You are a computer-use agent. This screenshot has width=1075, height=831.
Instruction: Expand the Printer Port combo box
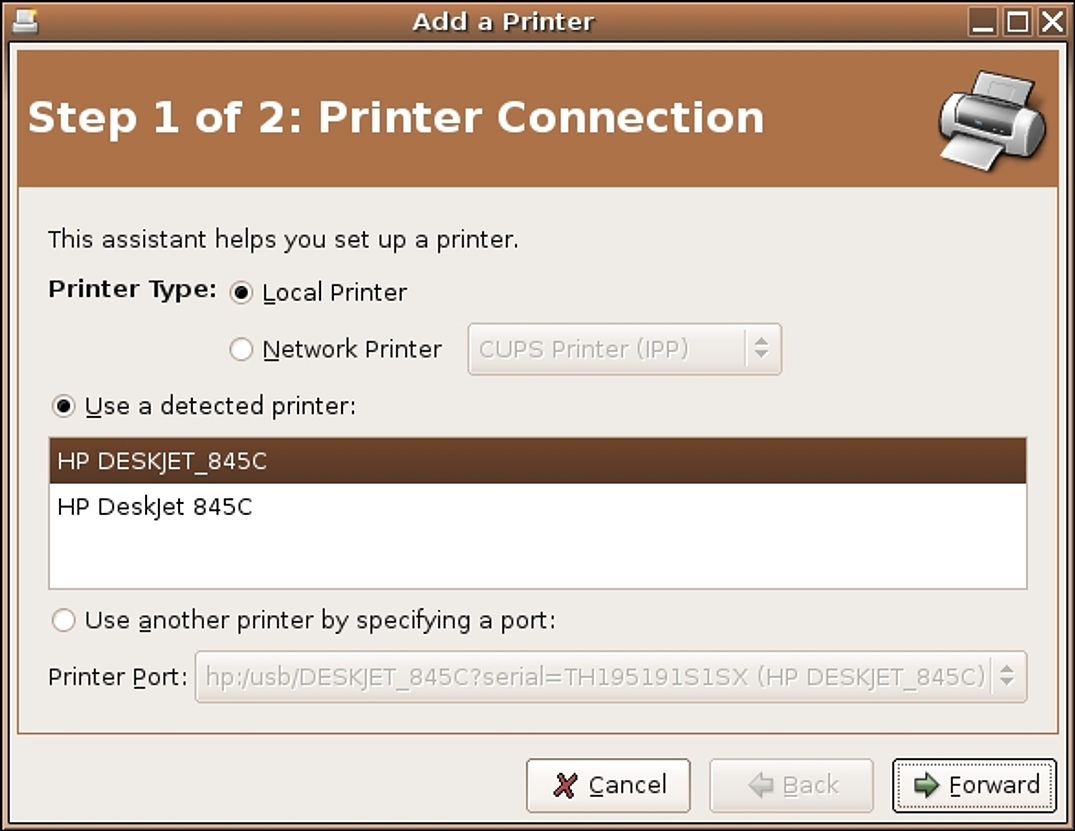tap(611, 677)
